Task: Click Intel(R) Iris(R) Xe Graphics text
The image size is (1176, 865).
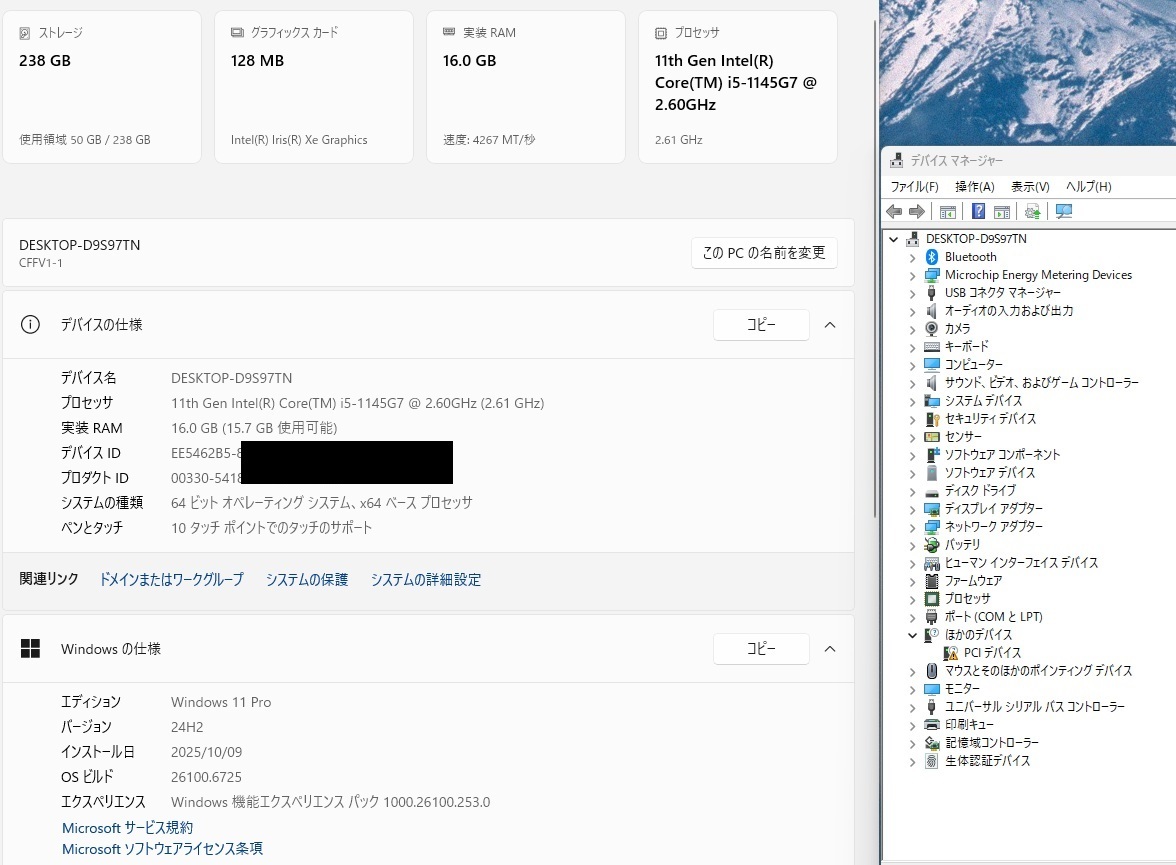Action: click(299, 140)
